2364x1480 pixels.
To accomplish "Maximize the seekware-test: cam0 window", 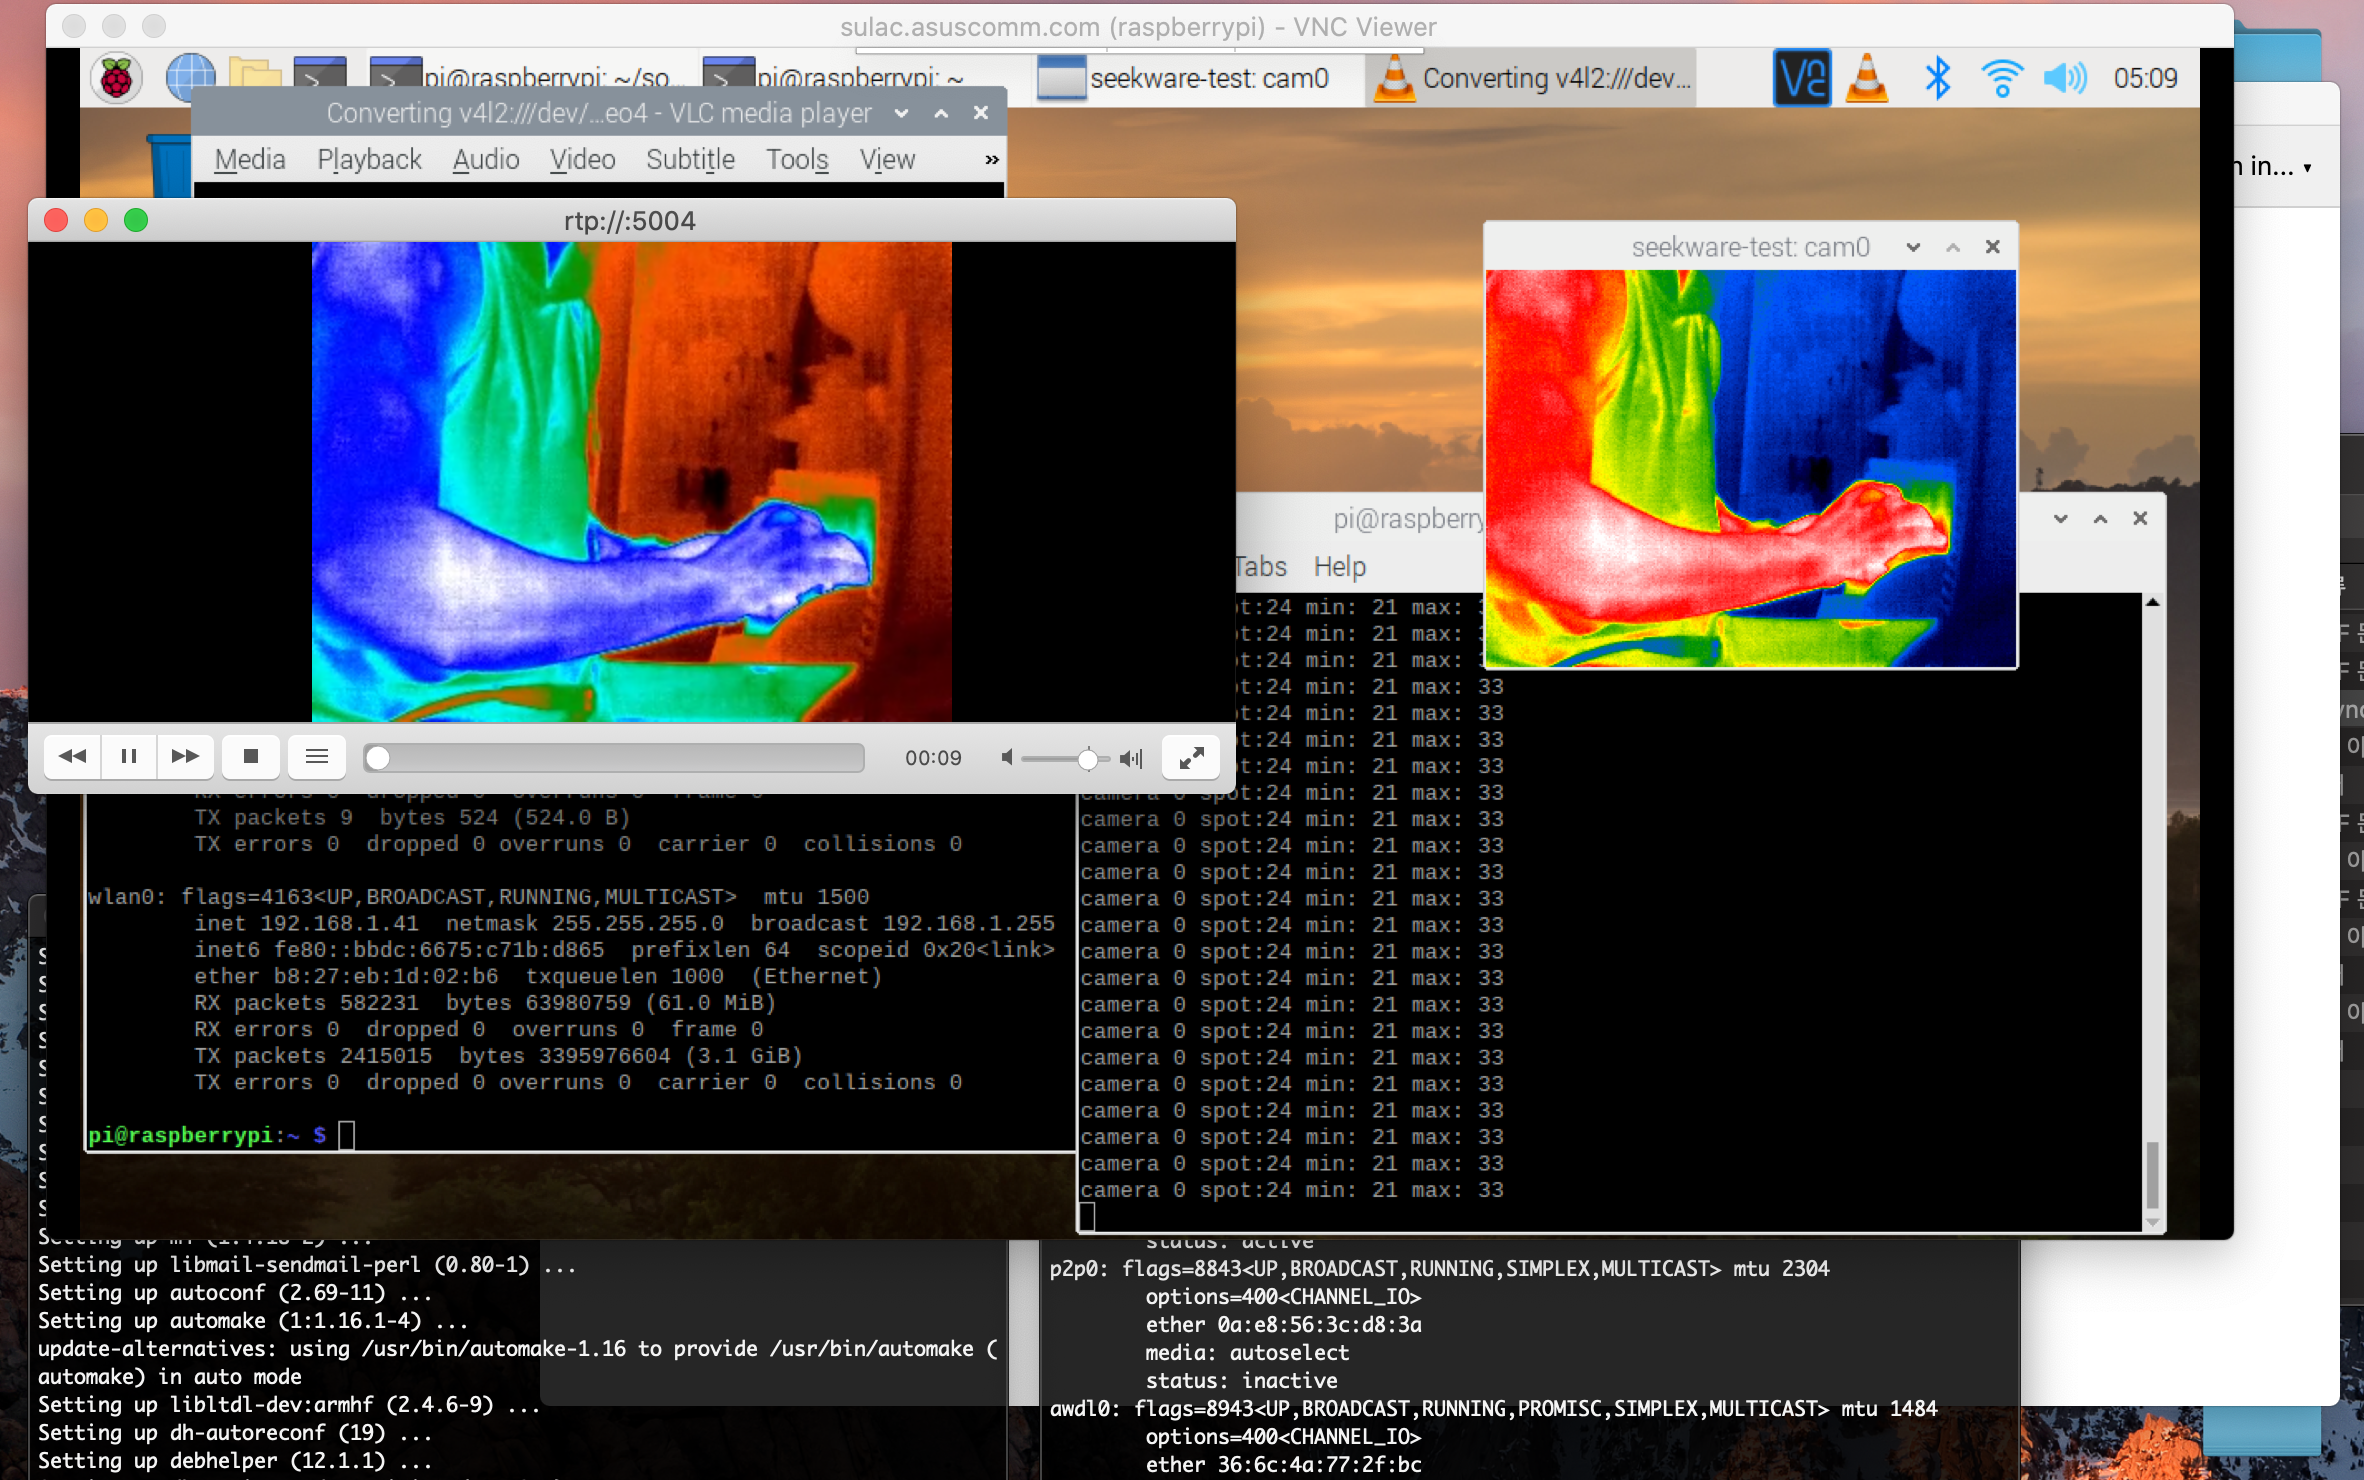I will click(1953, 247).
